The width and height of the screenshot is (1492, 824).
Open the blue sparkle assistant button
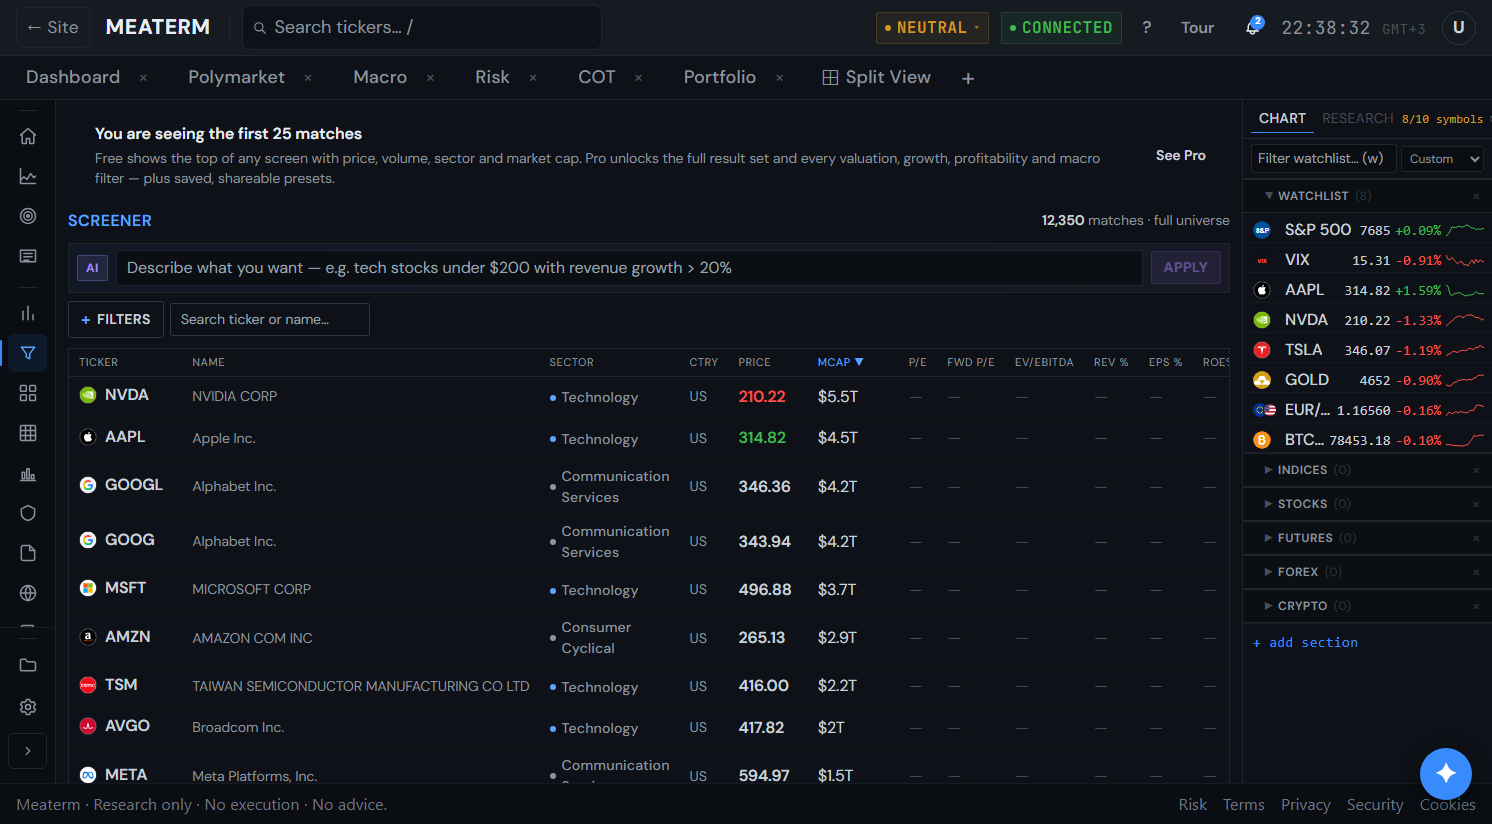coord(1446,773)
